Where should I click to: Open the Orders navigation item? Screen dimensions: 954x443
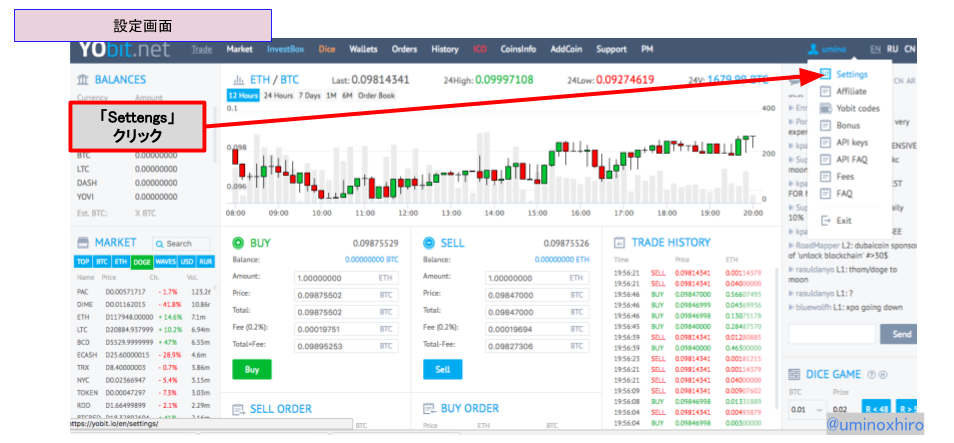click(405, 49)
